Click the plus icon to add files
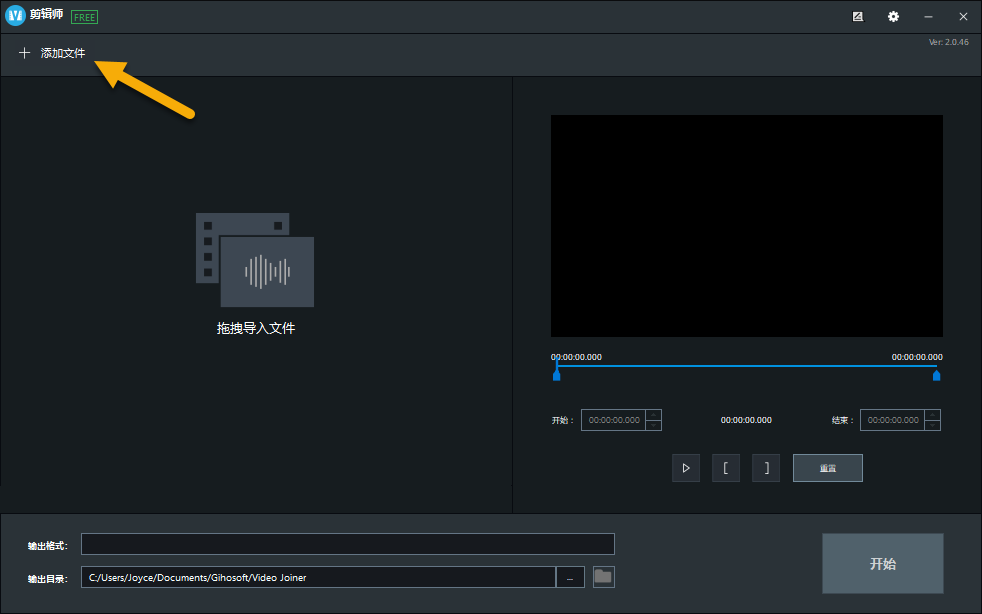Viewport: 982px width, 614px height. pos(24,53)
